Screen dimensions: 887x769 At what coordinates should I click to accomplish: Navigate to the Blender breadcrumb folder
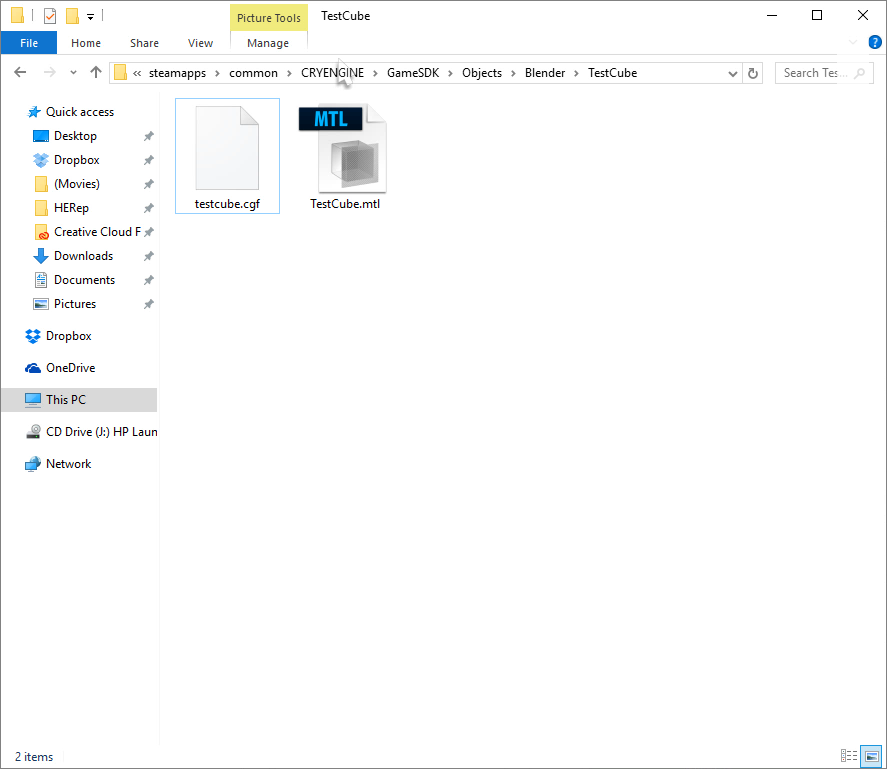click(x=544, y=73)
